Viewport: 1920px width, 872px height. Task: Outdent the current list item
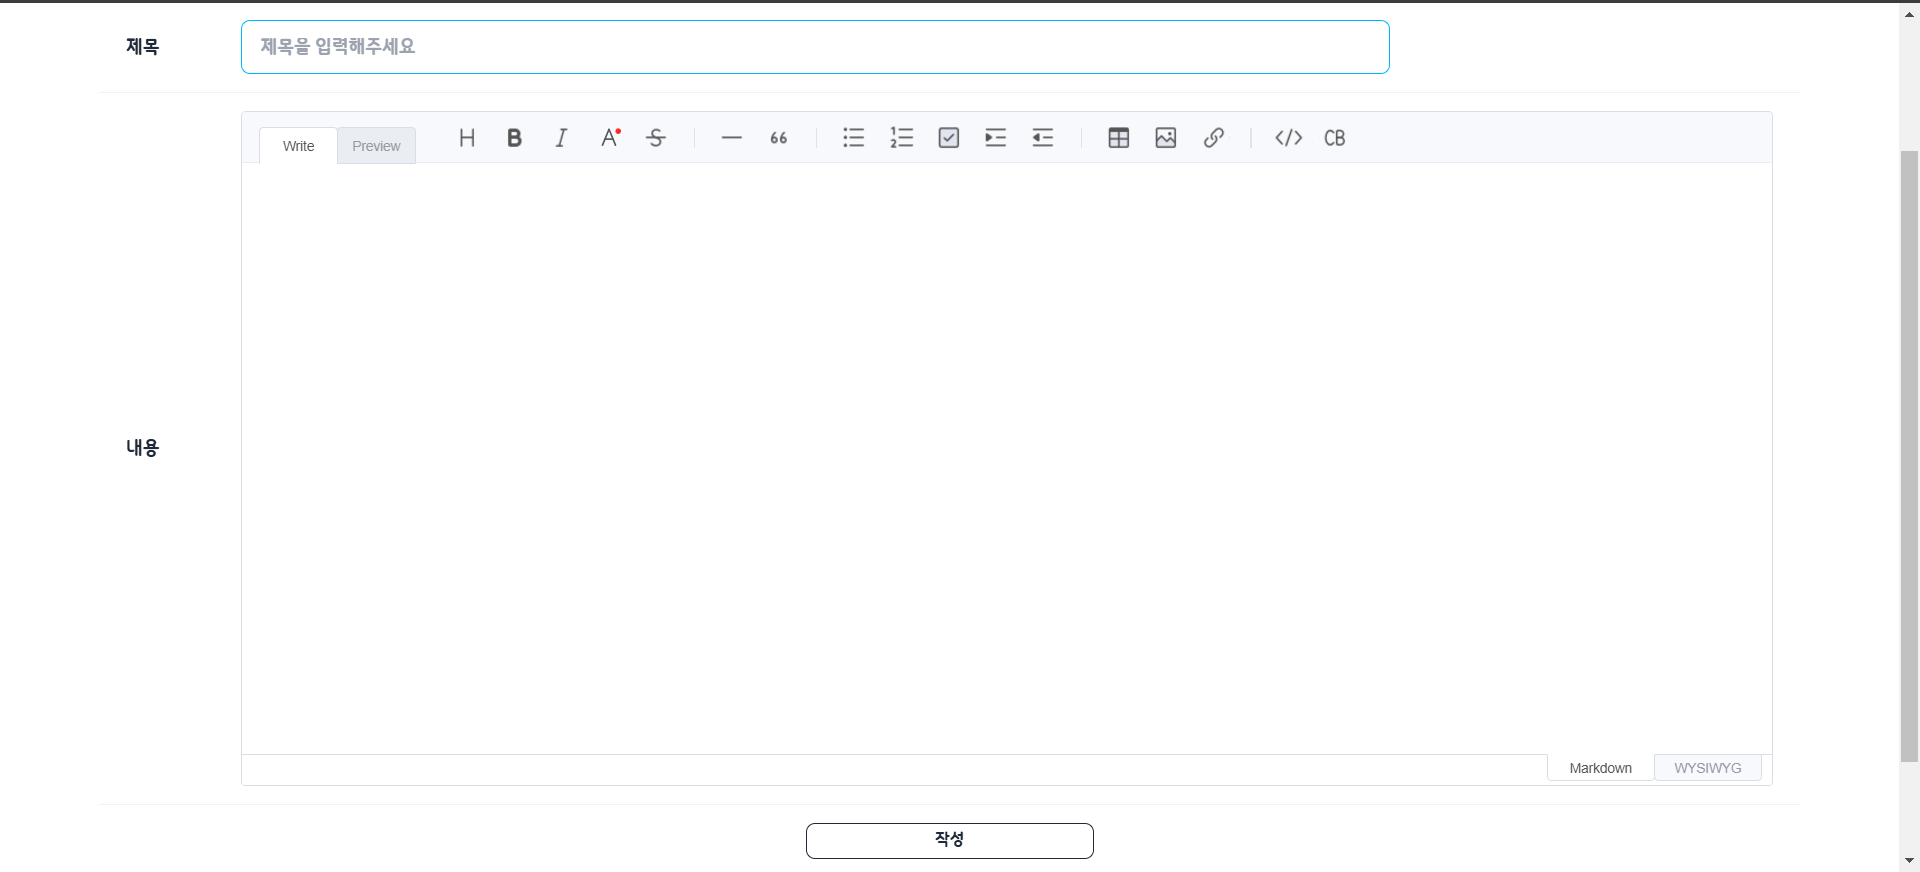pos(1043,138)
